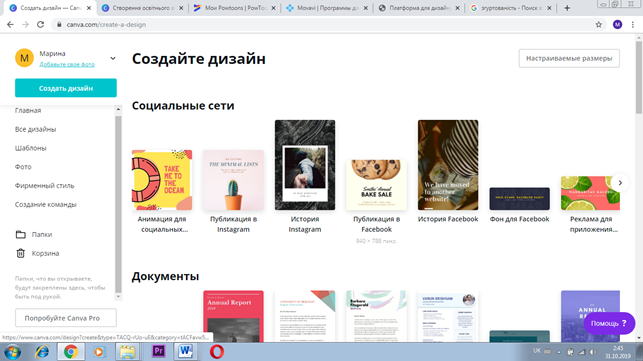The width and height of the screenshot is (643, 361).
Task: Bookmark this page with the star icon
Action: [x=599, y=25]
